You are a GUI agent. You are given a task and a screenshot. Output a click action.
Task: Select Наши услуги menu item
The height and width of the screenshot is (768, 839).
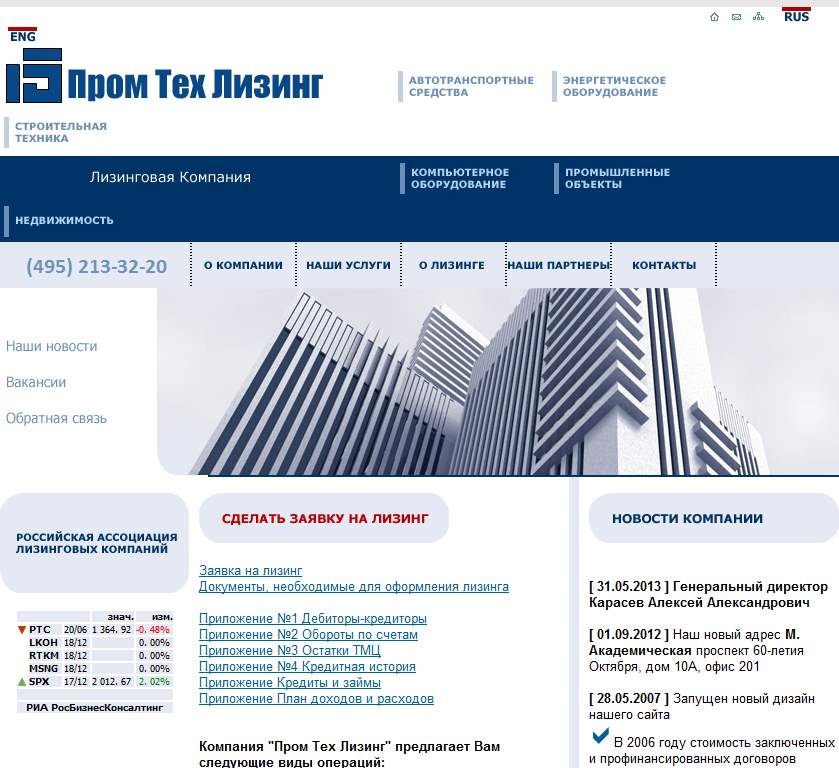pyautogui.click(x=348, y=265)
